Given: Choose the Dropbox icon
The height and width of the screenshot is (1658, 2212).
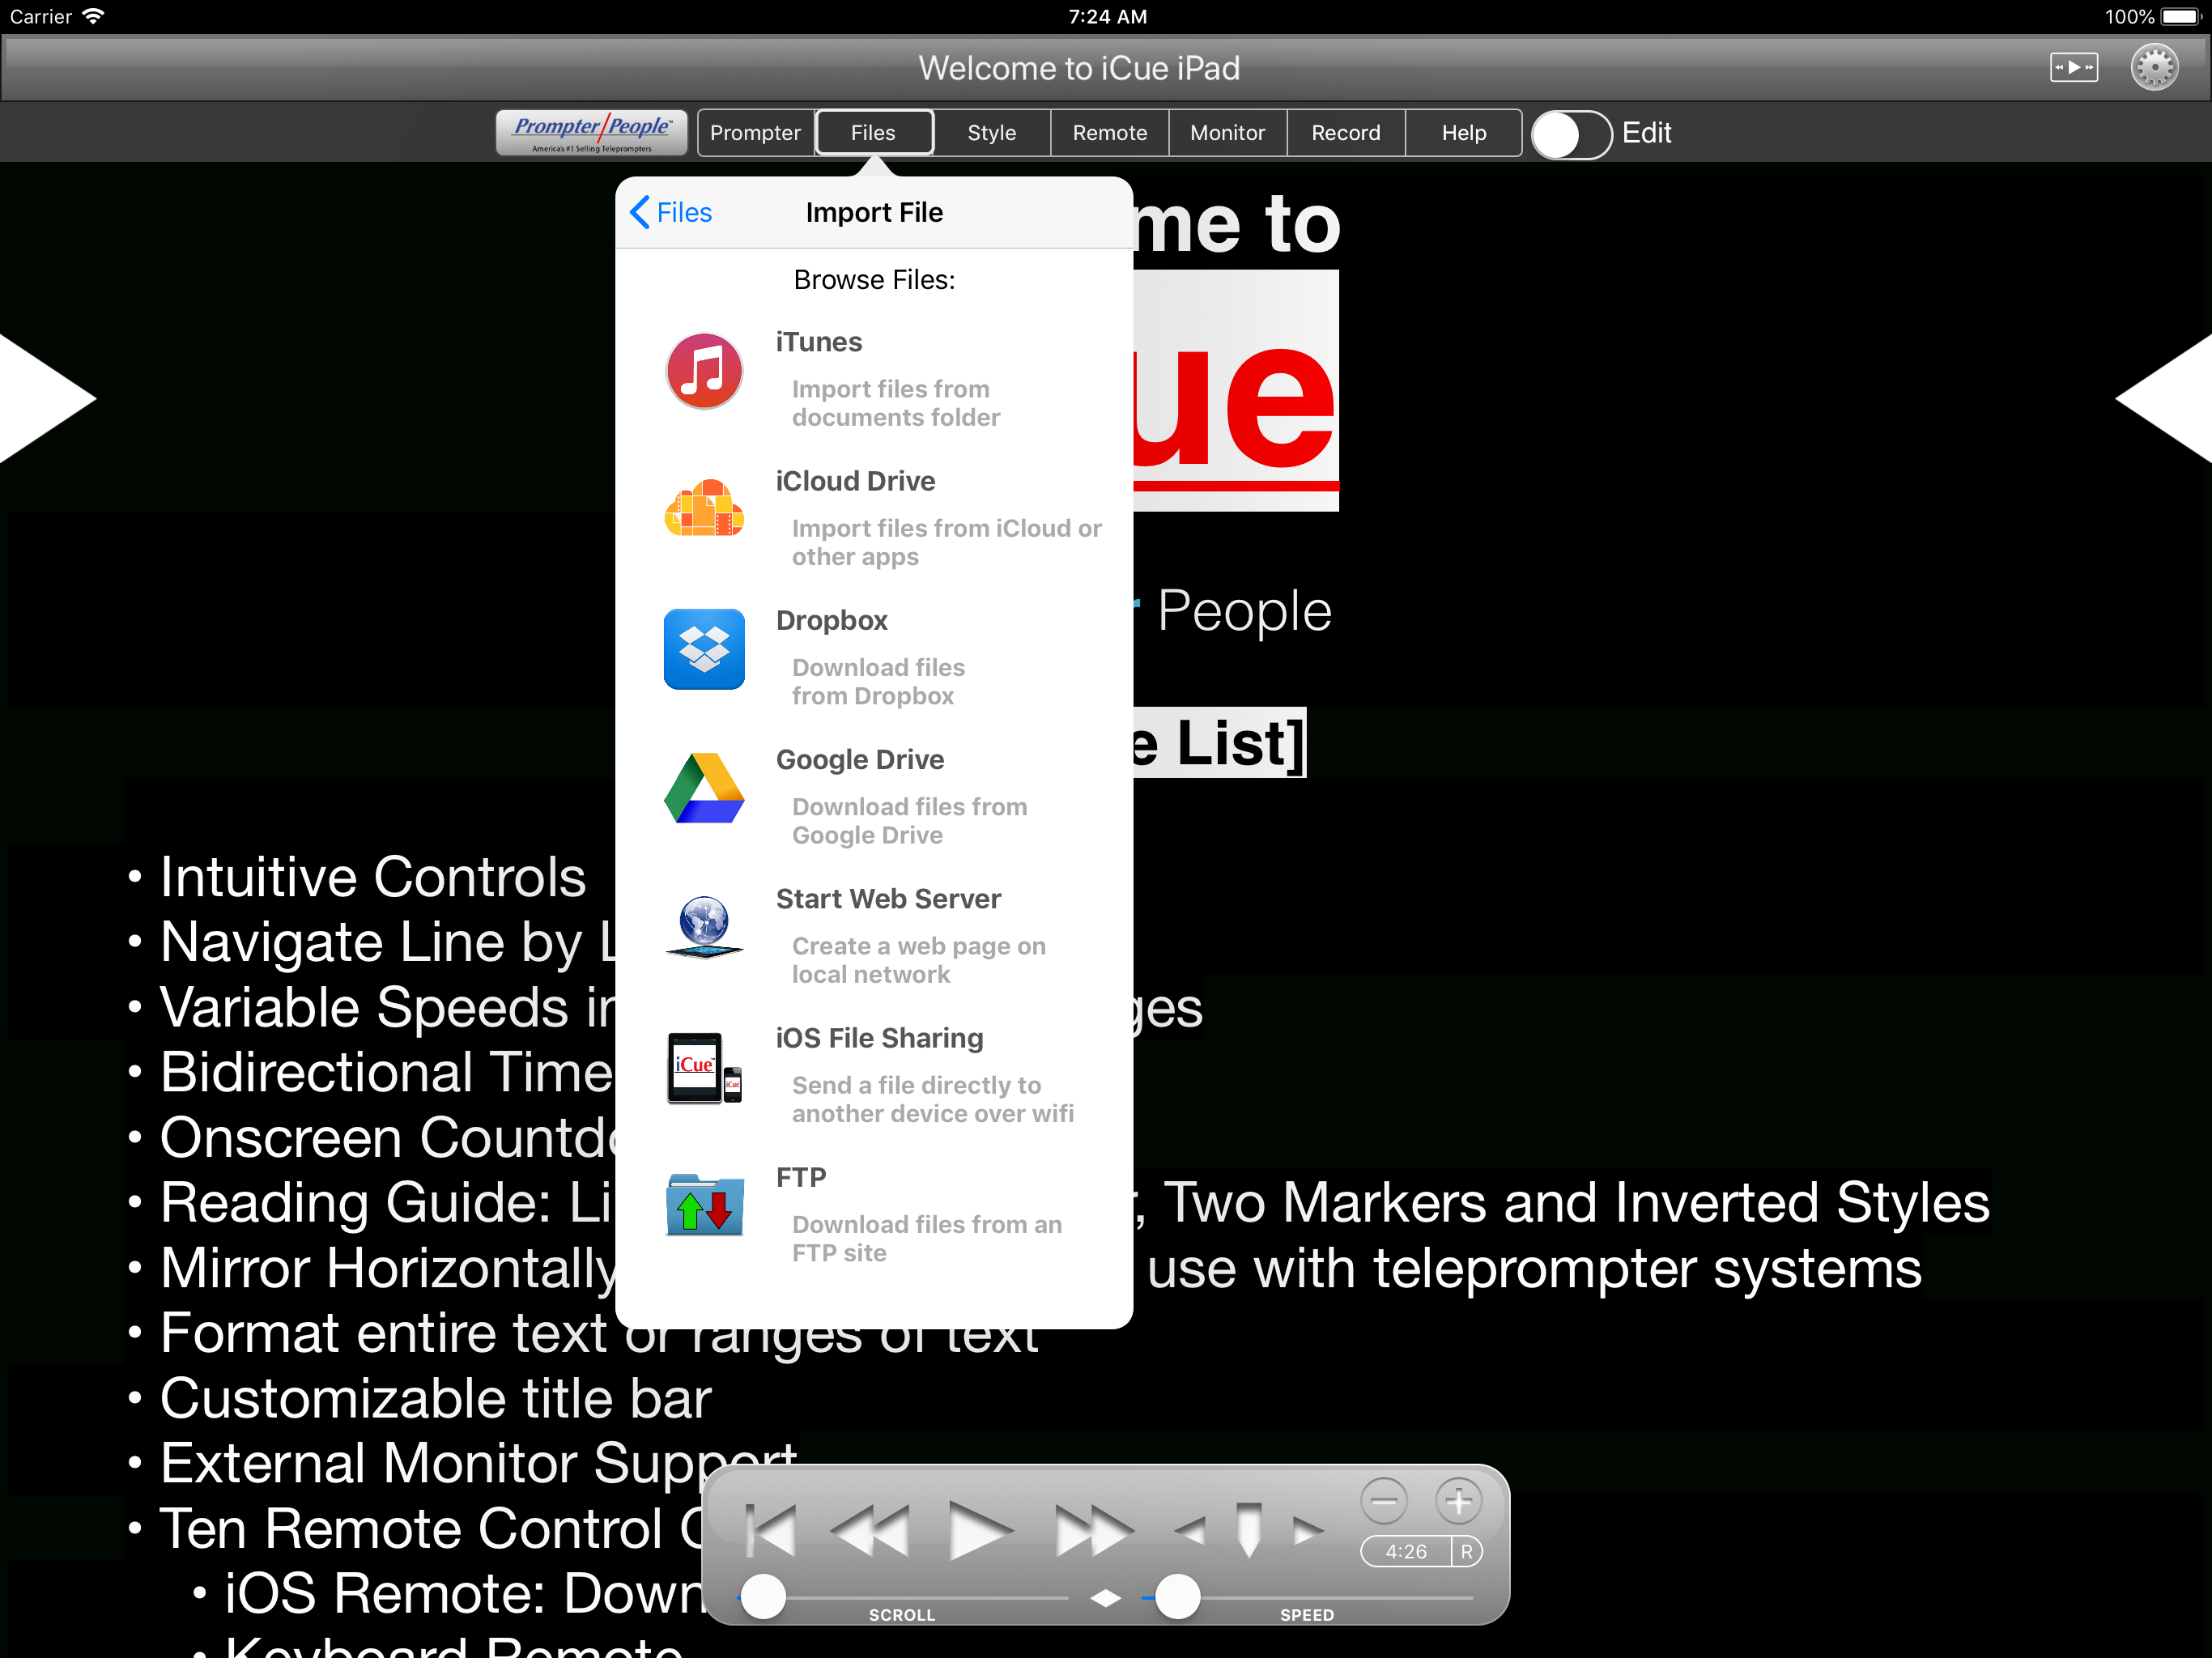Looking at the screenshot, I should click(x=704, y=649).
